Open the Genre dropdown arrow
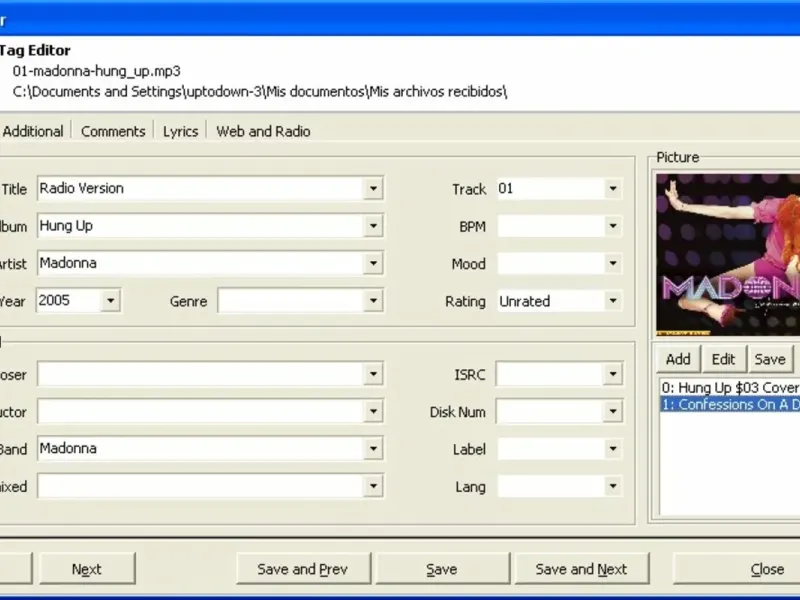Image resolution: width=800 pixels, height=600 pixels. coord(373,301)
